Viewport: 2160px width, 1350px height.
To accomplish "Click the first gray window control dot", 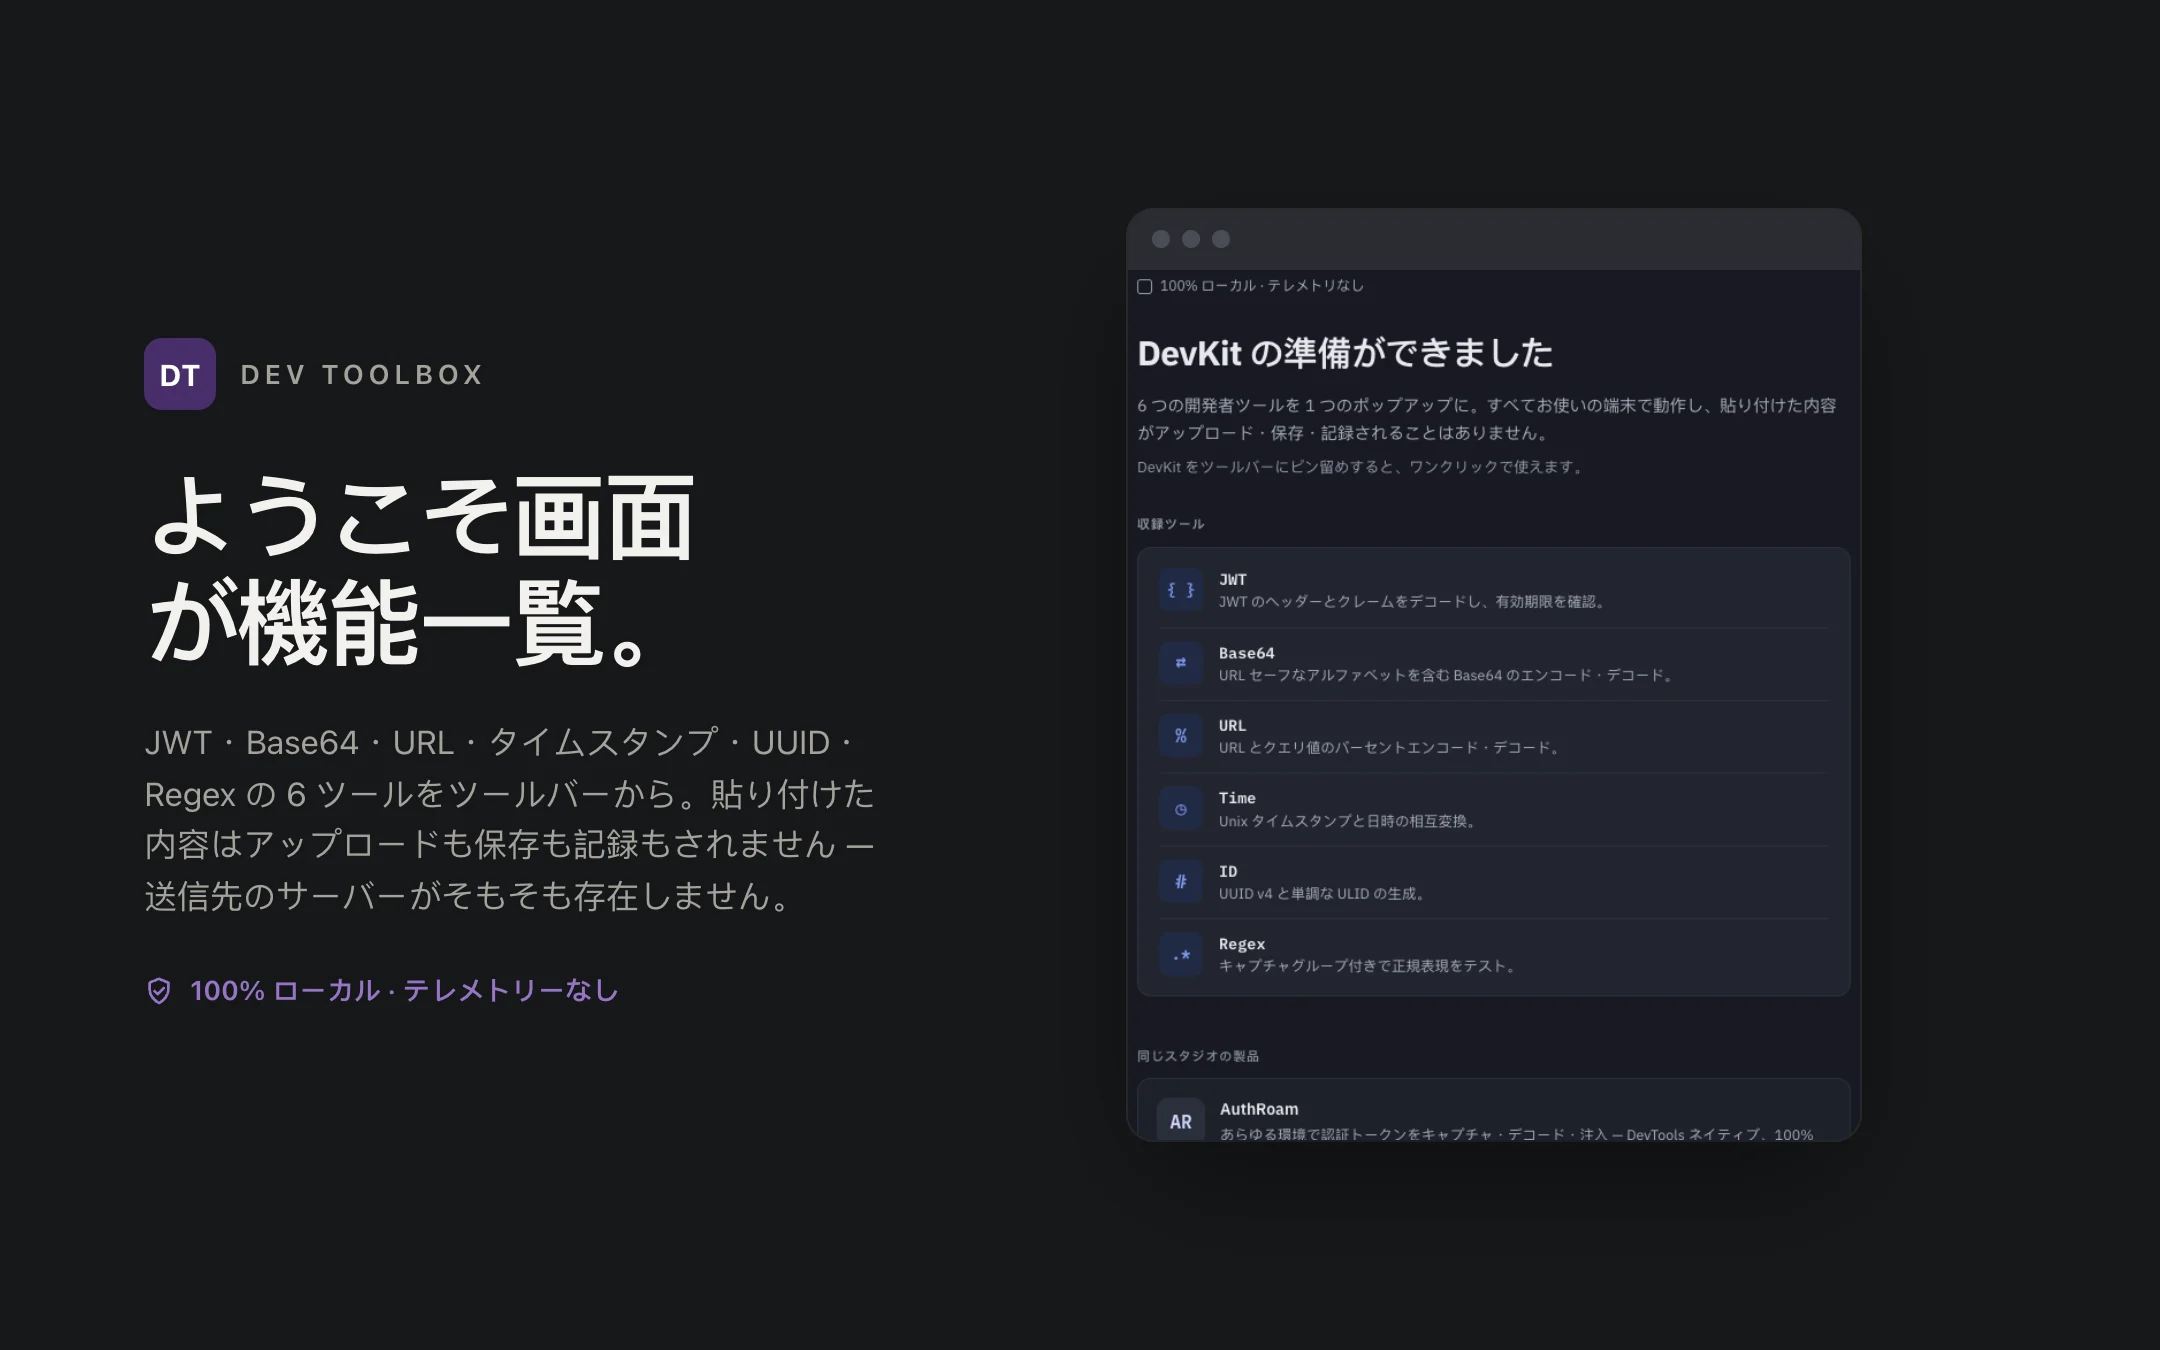I will (1161, 239).
